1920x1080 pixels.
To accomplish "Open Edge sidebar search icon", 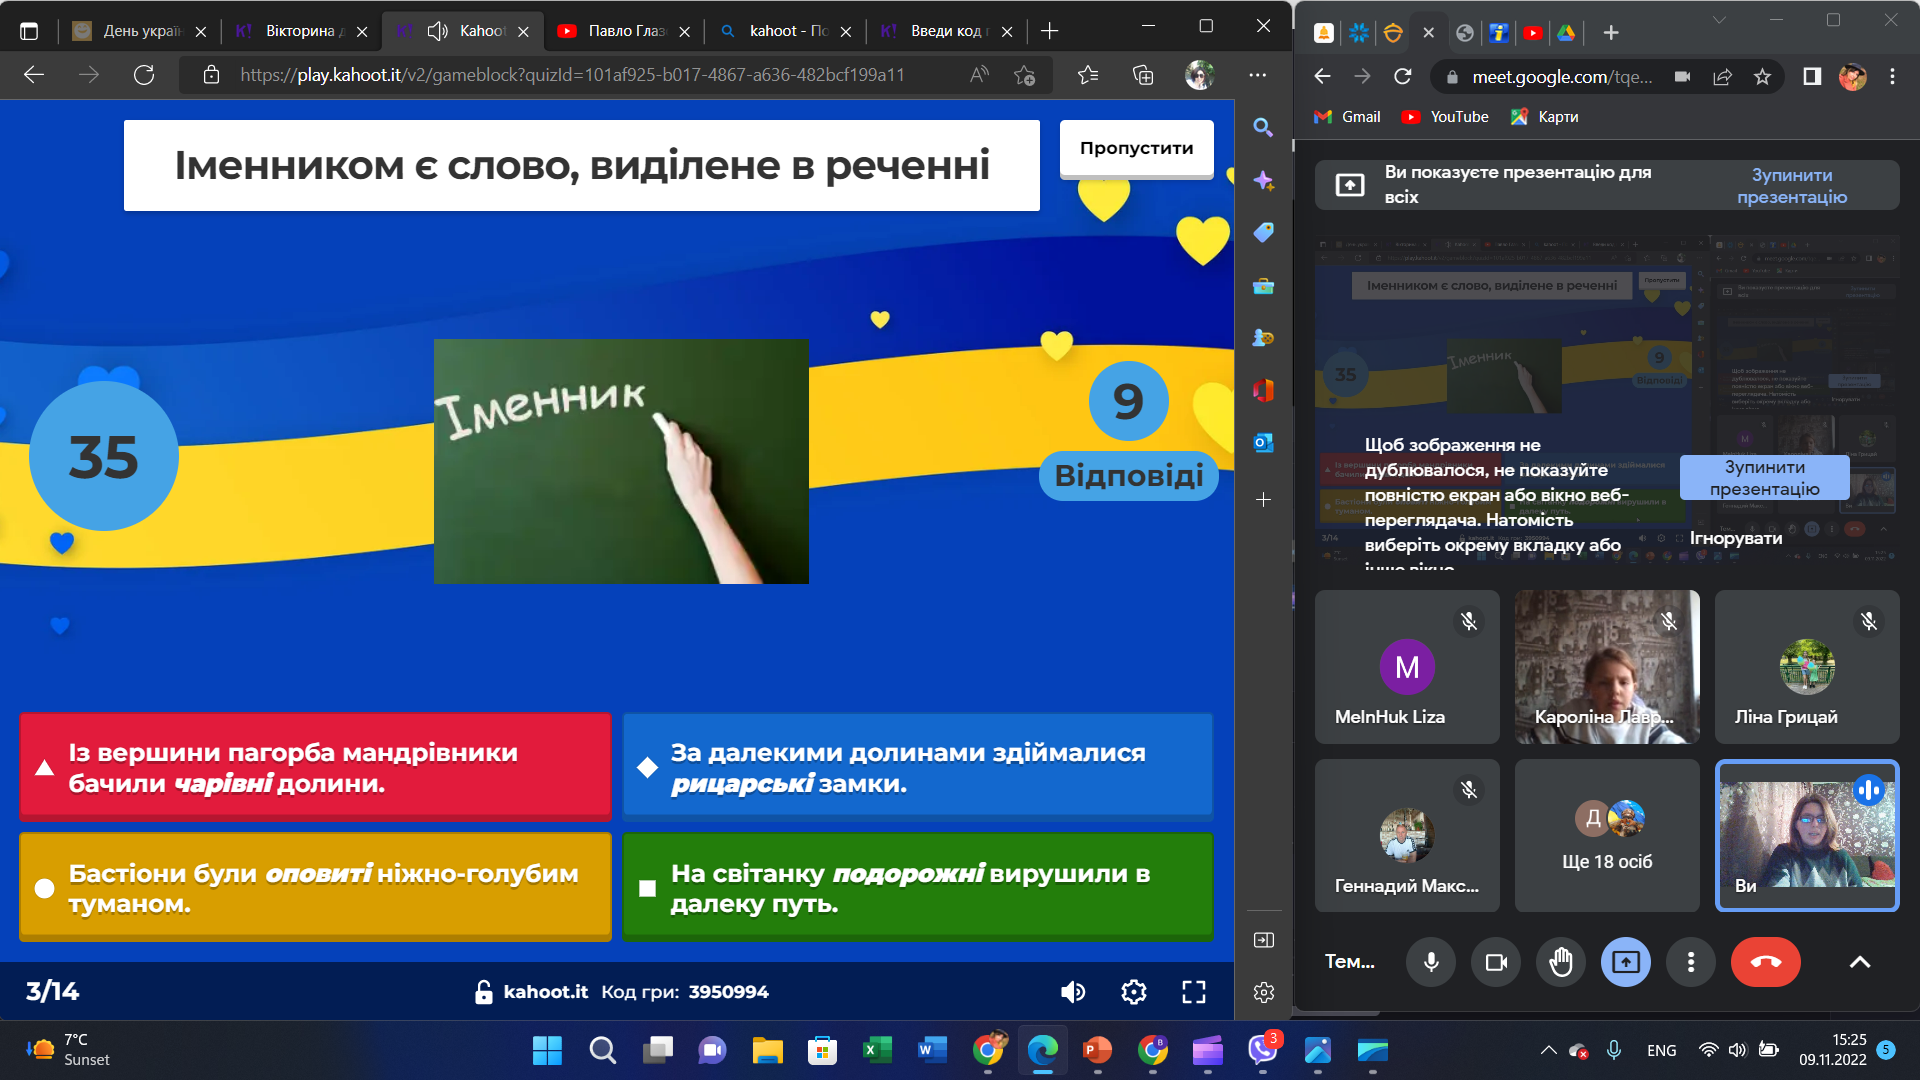I will click(1263, 128).
